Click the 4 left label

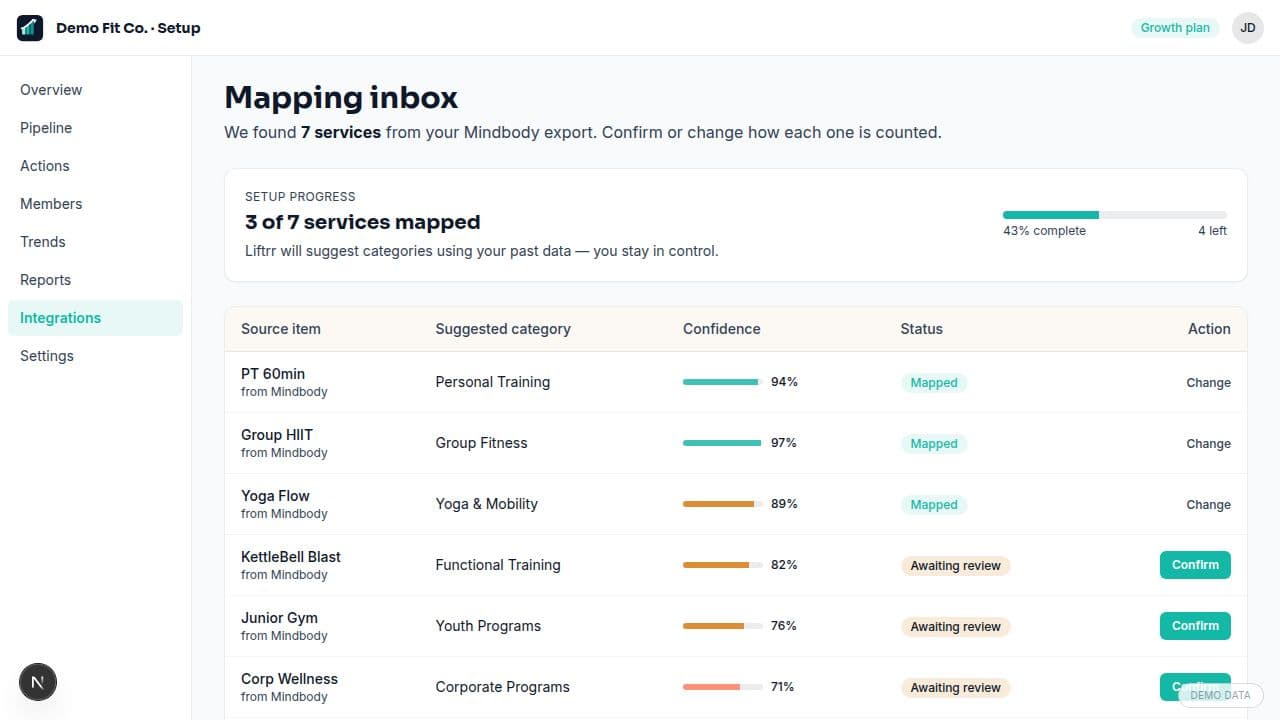pos(1213,231)
